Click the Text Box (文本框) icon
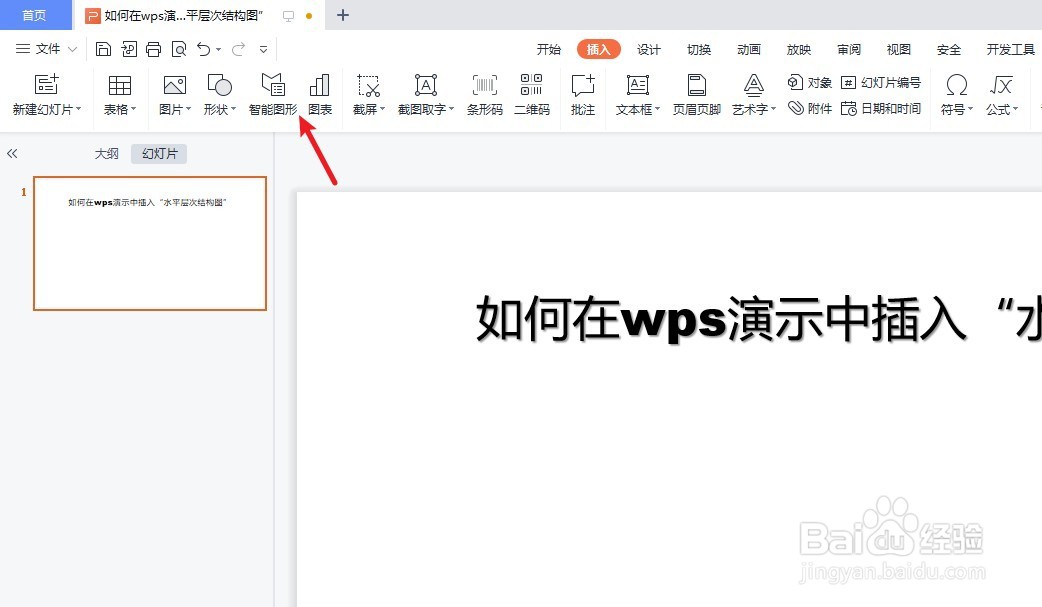This screenshot has height=607, width=1042. click(637, 84)
